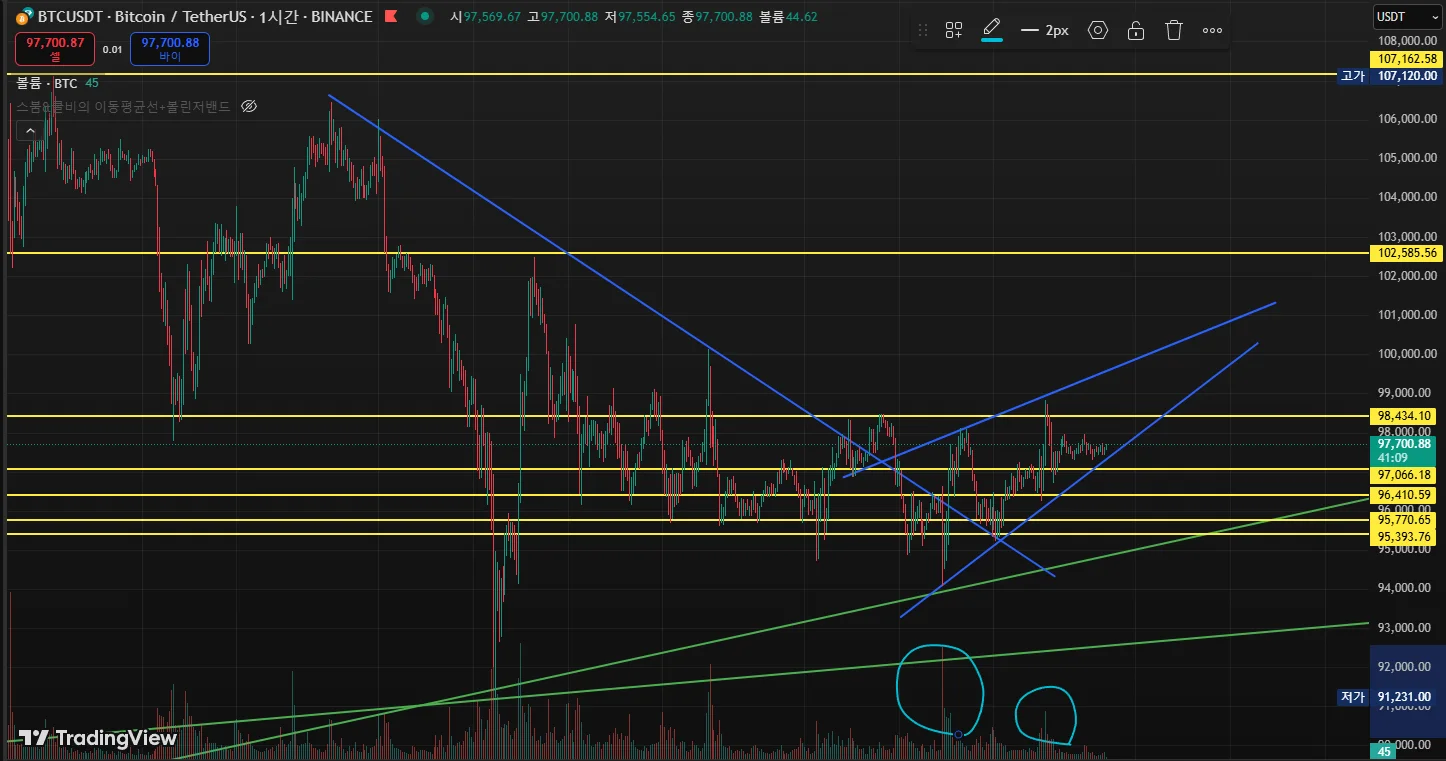Collapse the indicator legend with the chevron
The image size is (1446, 761).
coord(29,130)
